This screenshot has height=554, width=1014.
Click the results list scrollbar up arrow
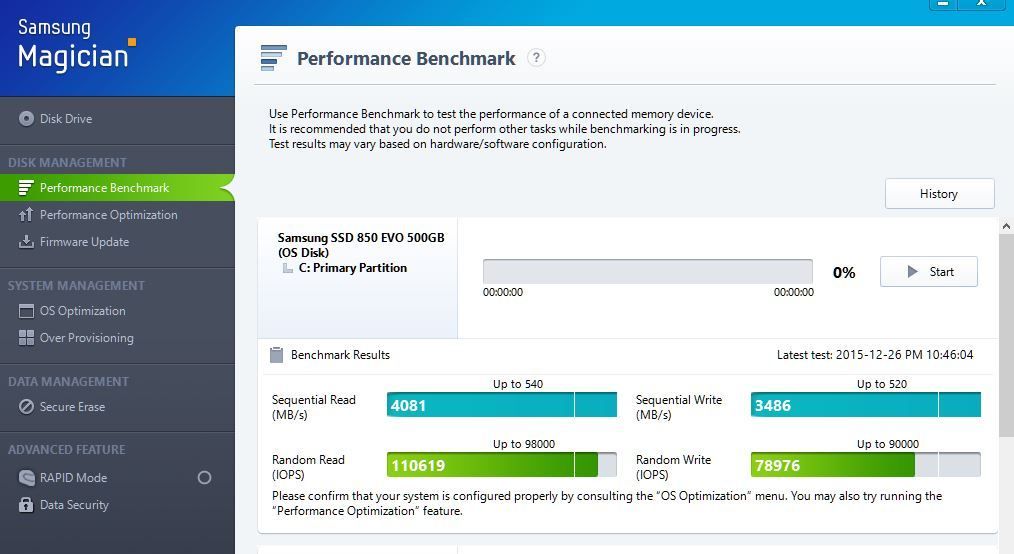(x=1006, y=226)
